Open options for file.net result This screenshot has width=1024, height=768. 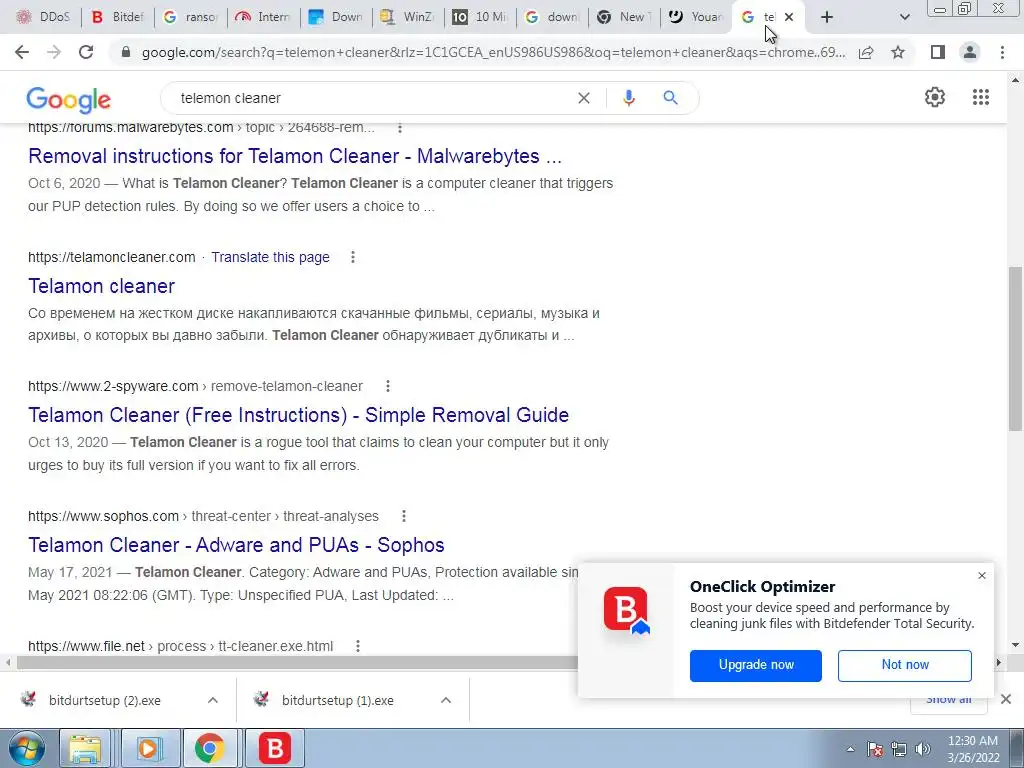click(358, 647)
